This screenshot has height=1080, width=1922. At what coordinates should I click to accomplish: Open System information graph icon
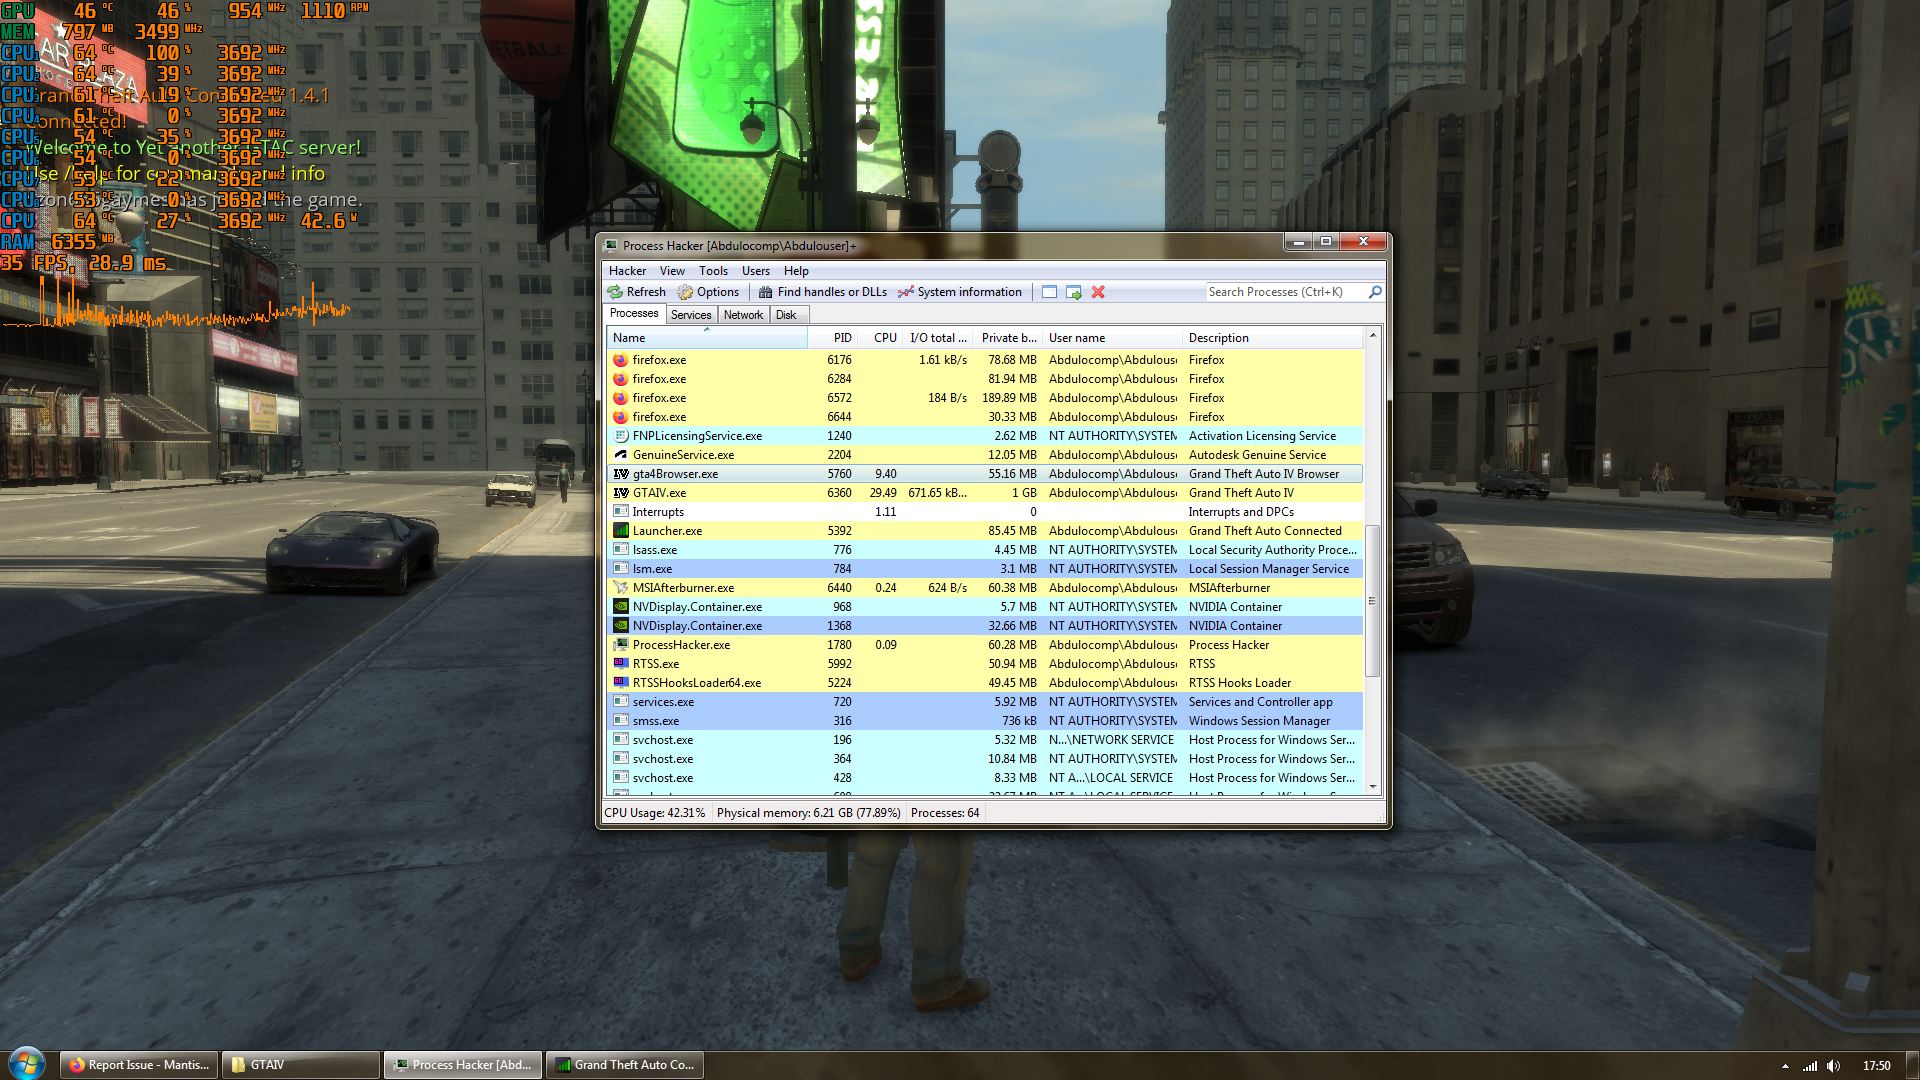[906, 292]
